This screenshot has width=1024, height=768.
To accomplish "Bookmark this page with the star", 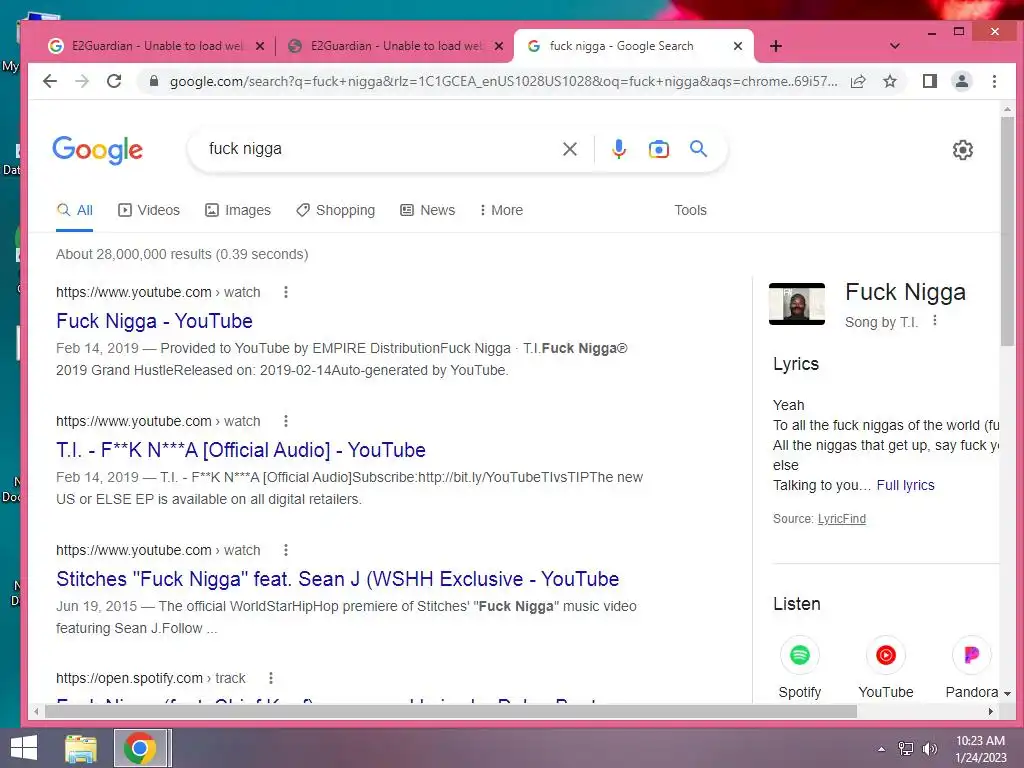I will point(889,81).
